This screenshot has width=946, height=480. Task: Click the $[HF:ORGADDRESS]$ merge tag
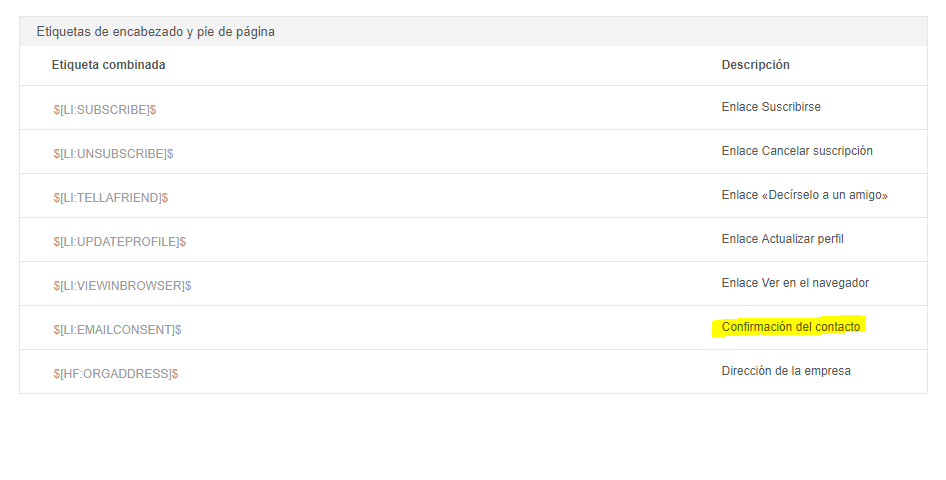(116, 373)
